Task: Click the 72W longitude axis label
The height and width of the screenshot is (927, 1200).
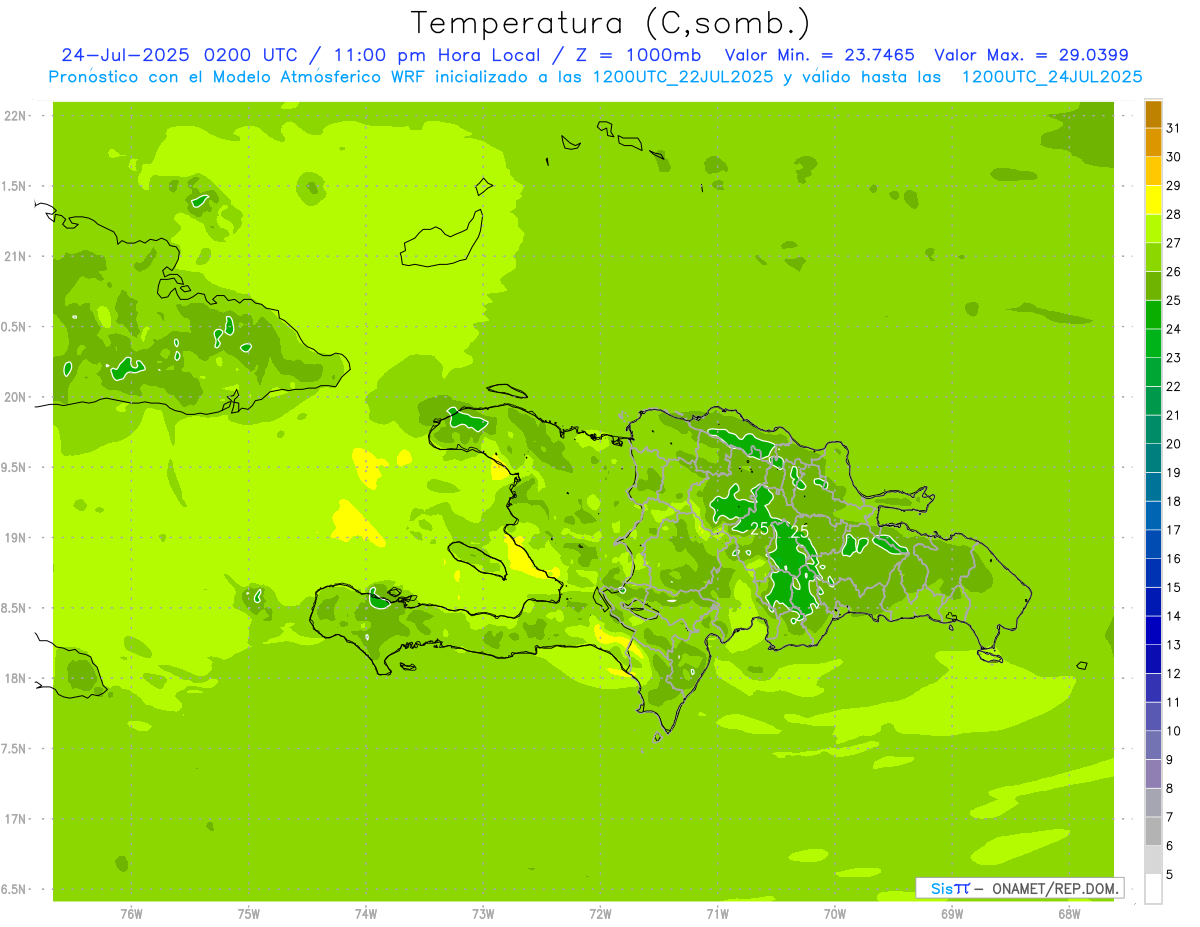Action: [600, 913]
